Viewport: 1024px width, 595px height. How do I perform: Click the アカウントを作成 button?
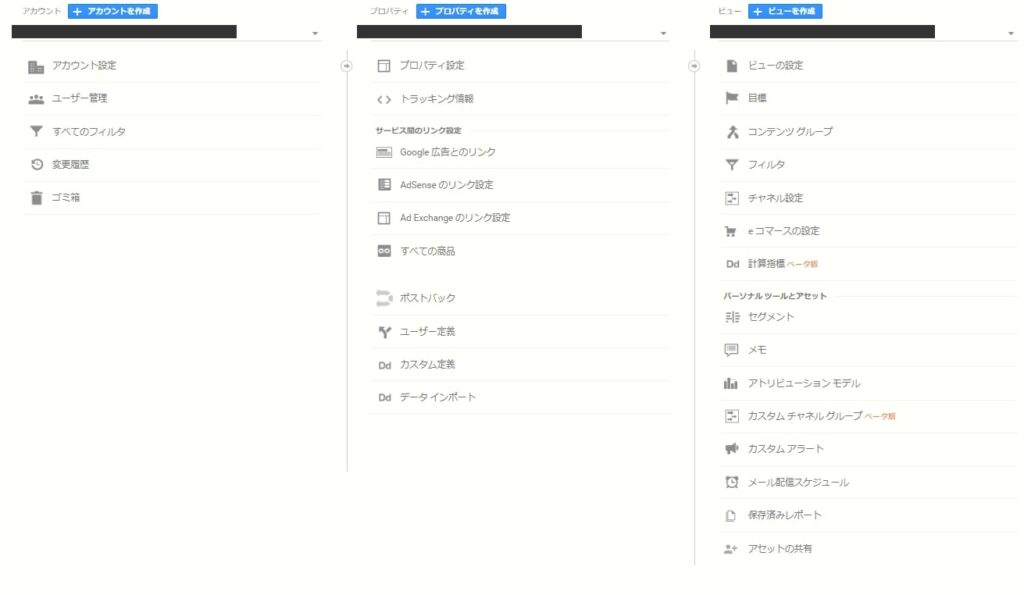click(x=112, y=11)
